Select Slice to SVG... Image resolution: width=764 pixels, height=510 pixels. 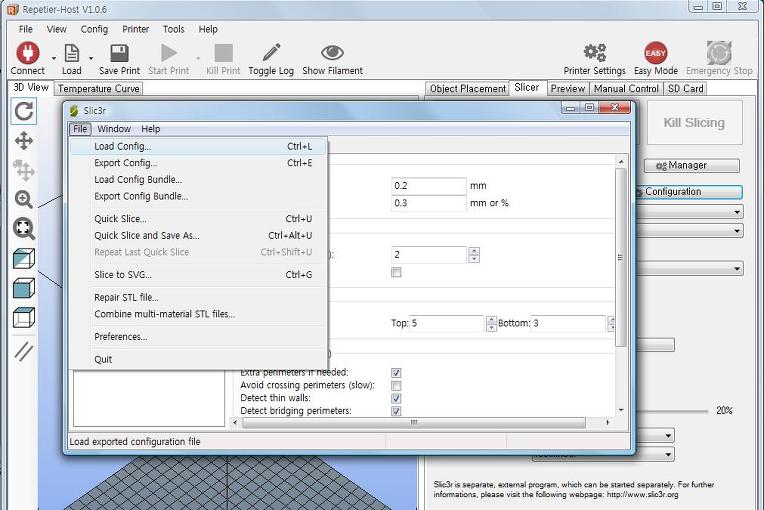tap(199, 275)
